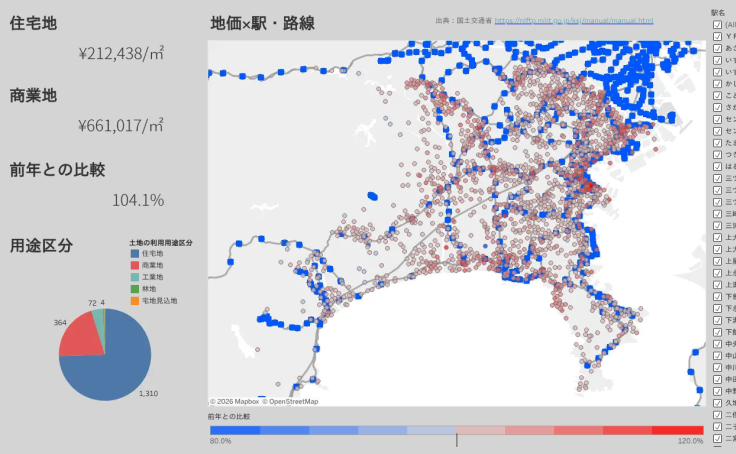
Task: Select the 林地 legend color swatch
Action: click(135, 289)
